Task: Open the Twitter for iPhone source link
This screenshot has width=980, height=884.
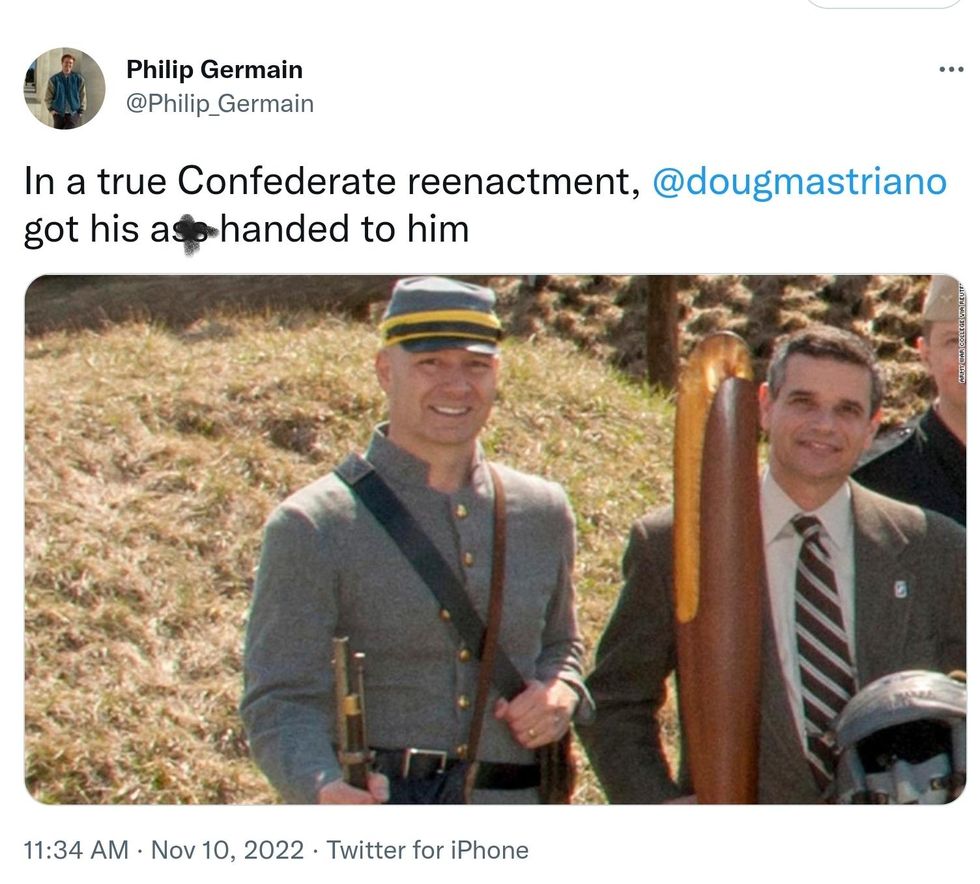Action: point(427,850)
